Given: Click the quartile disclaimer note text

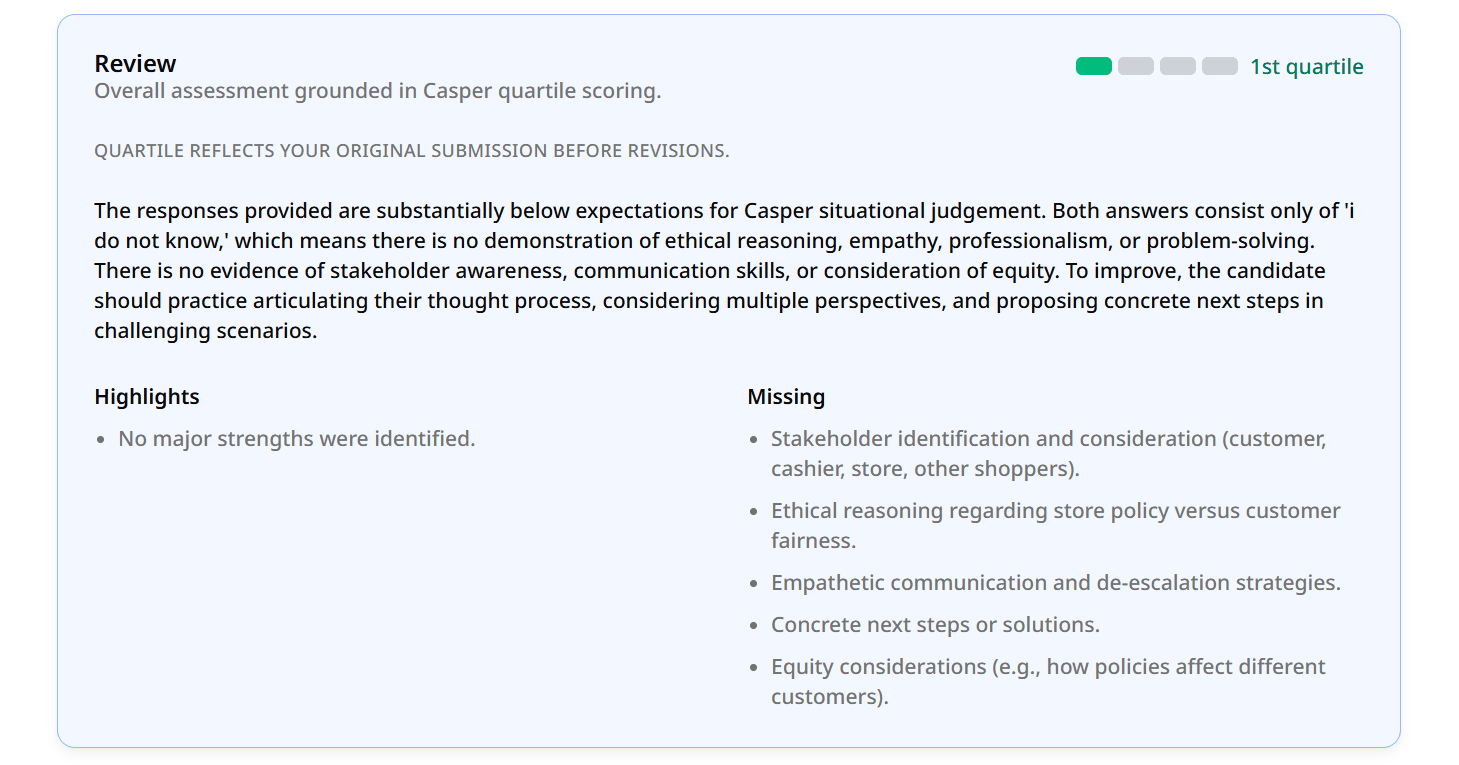Looking at the screenshot, I should click(x=412, y=151).
